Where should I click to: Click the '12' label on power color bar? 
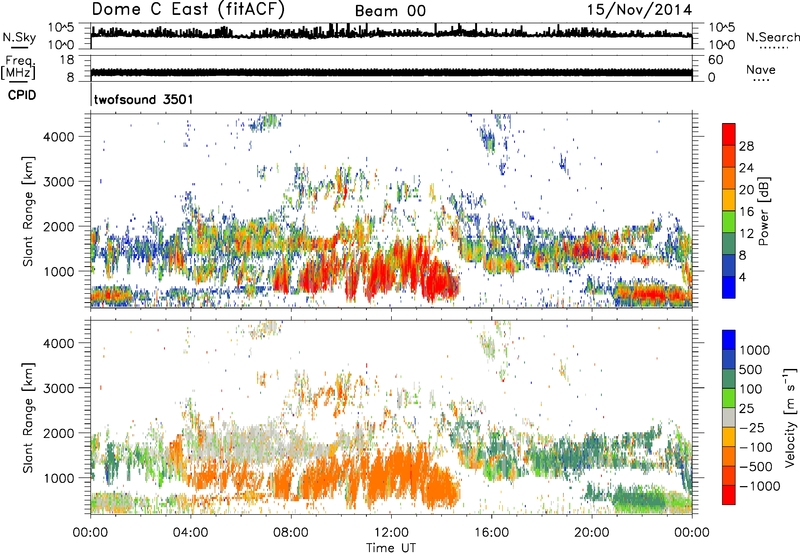tap(746, 234)
